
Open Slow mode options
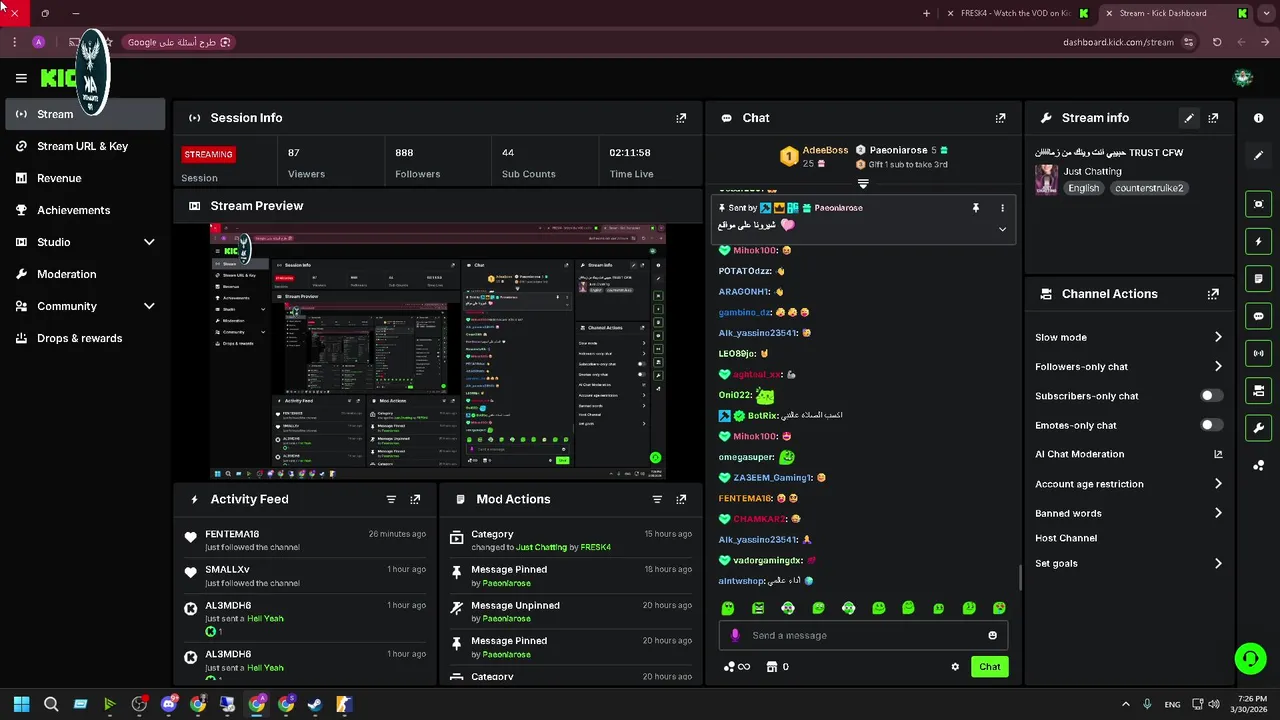(1129, 337)
